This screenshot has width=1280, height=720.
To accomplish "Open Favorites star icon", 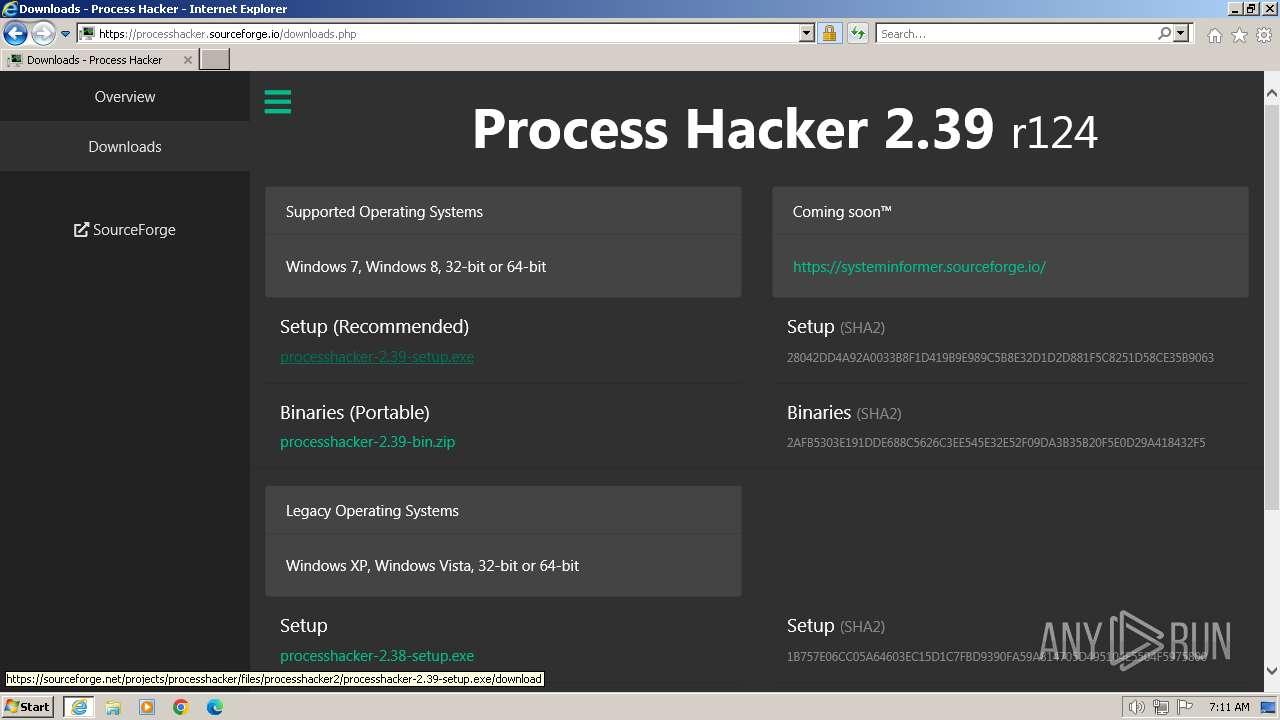I will (1239, 35).
